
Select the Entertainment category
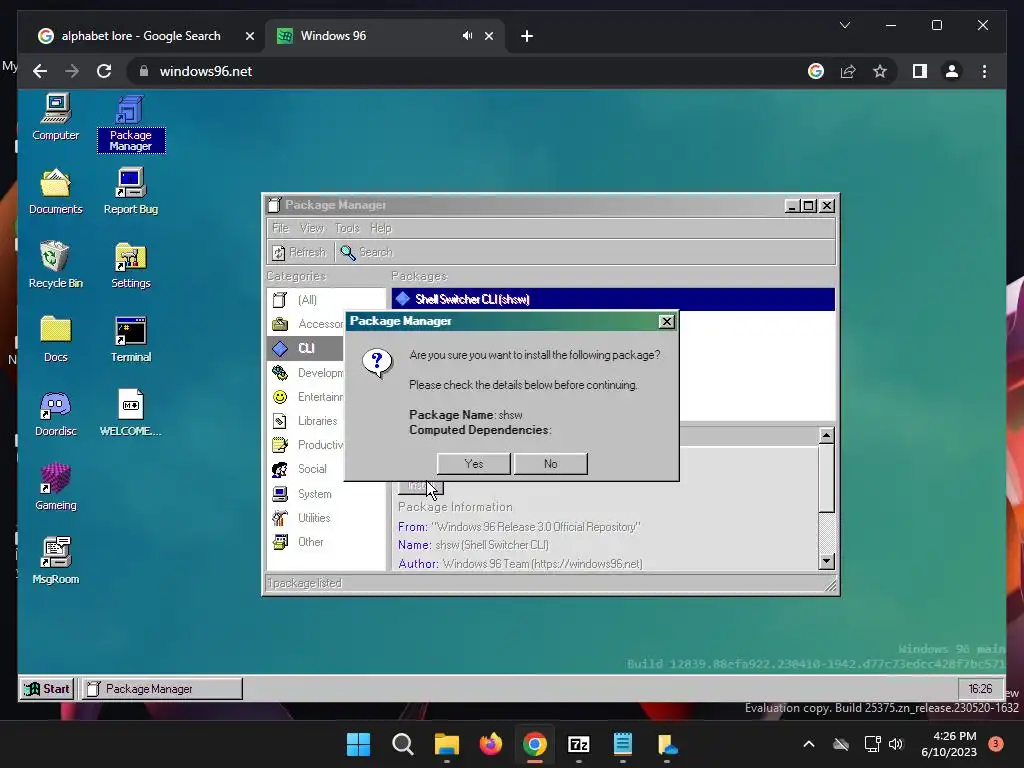[x=305, y=397]
